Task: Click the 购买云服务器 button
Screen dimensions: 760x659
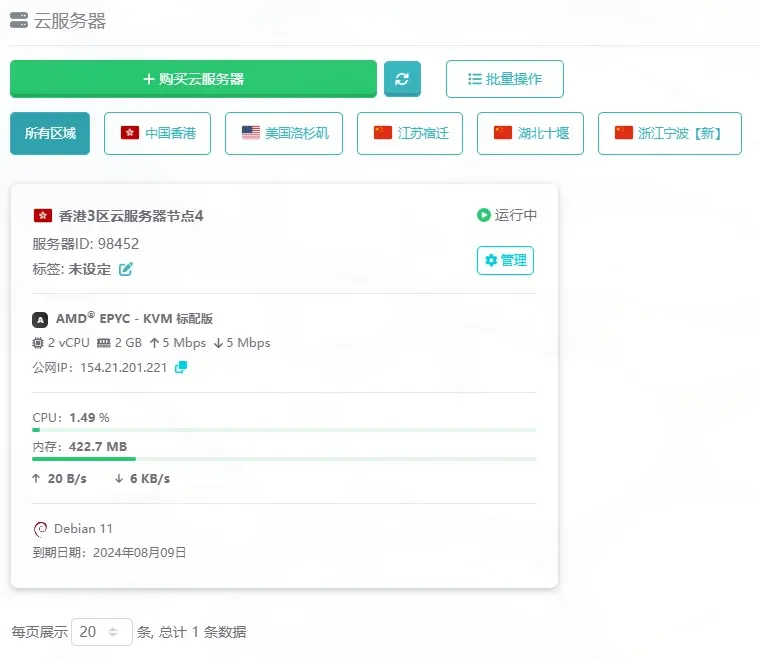Action: pos(193,79)
